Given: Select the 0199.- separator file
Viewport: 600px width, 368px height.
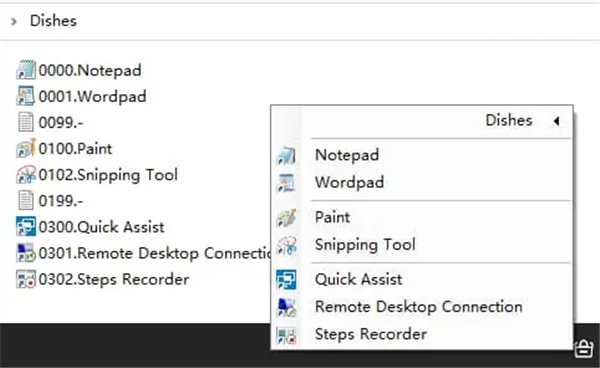Looking at the screenshot, I should 50,201.
